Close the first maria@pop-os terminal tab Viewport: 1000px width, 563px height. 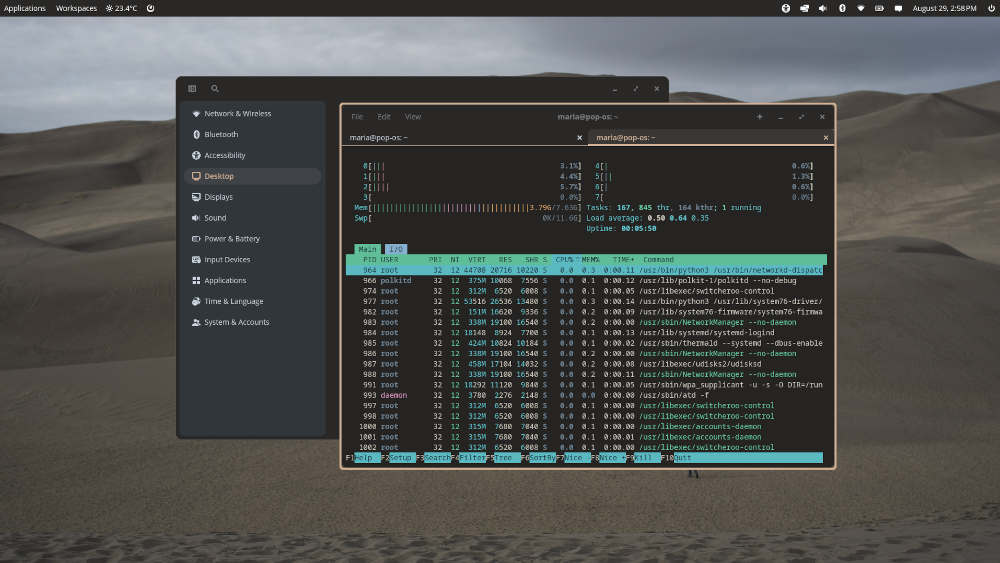579,137
